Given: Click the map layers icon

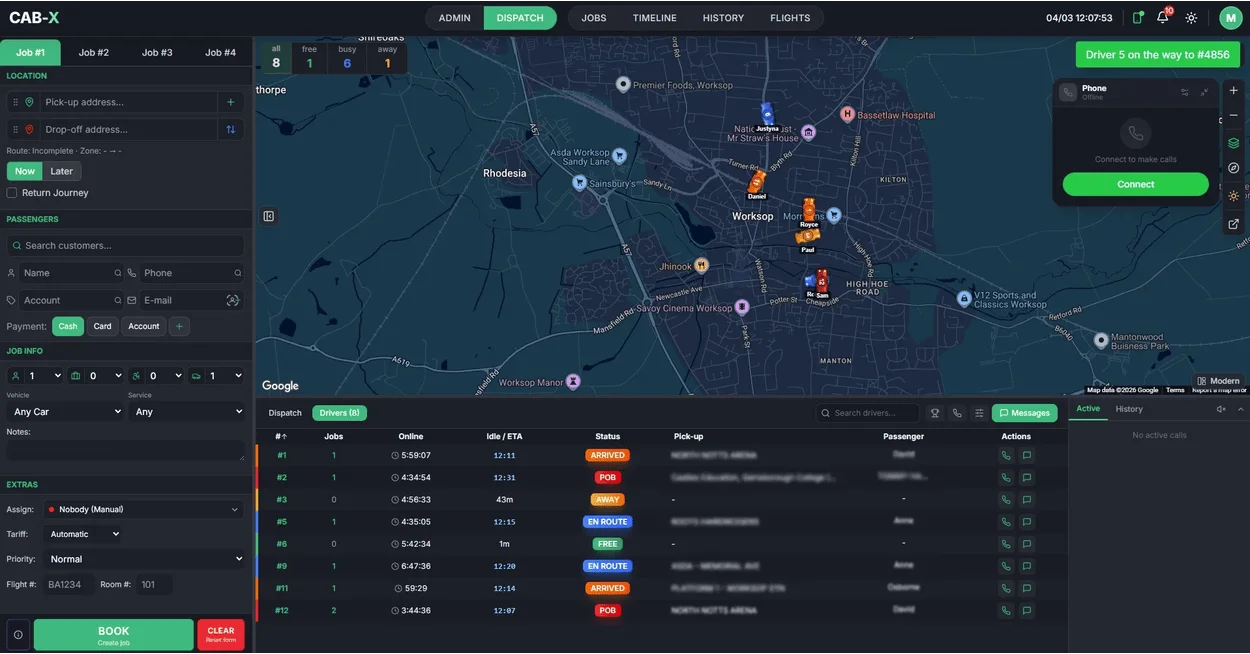Looking at the screenshot, I should [1233, 143].
